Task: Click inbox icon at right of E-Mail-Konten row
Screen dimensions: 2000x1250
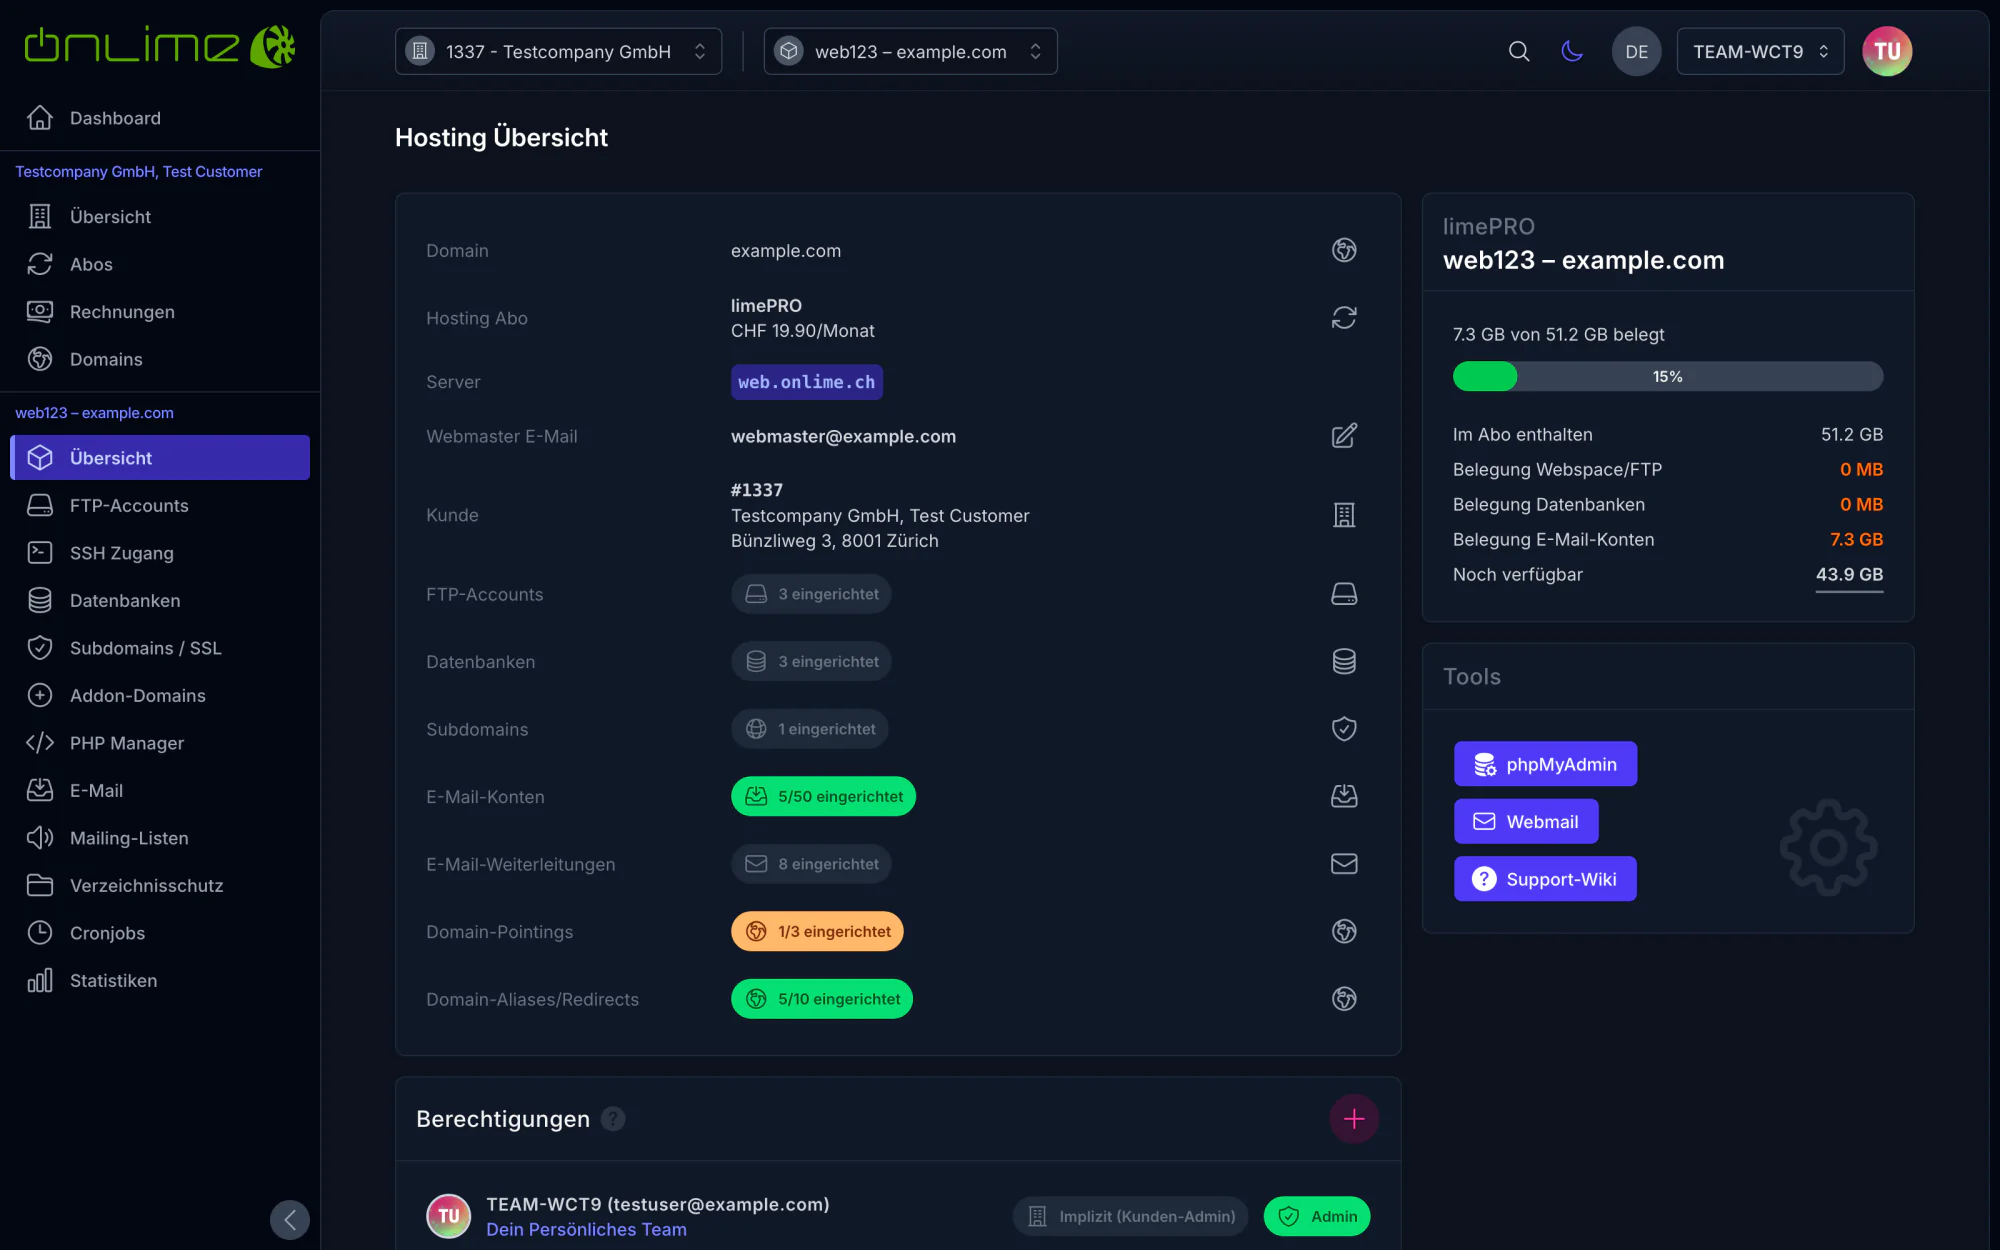Action: pos(1344,796)
